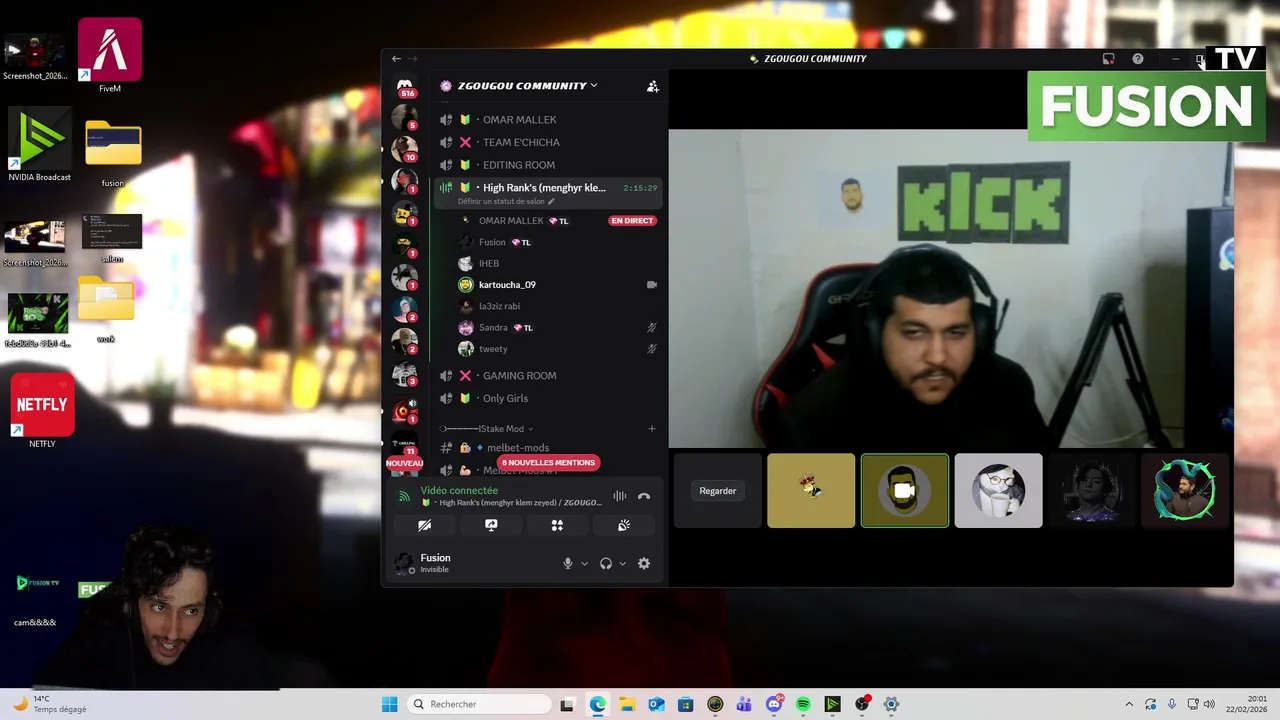Select the yellow dog avatar participant tile
Image resolution: width=1280 pixels, height=720 pixels.
click(x=811, y=491)
